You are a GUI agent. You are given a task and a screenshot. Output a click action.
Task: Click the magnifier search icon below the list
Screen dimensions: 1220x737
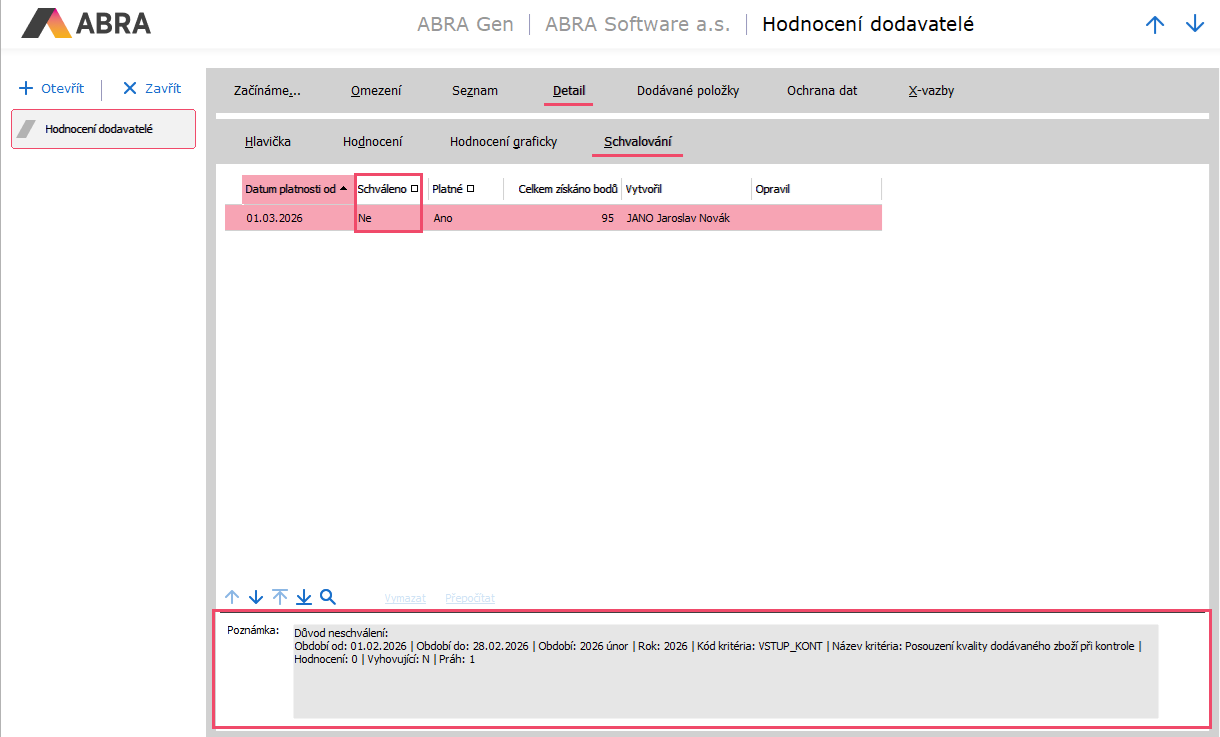(x=328, y=597)
